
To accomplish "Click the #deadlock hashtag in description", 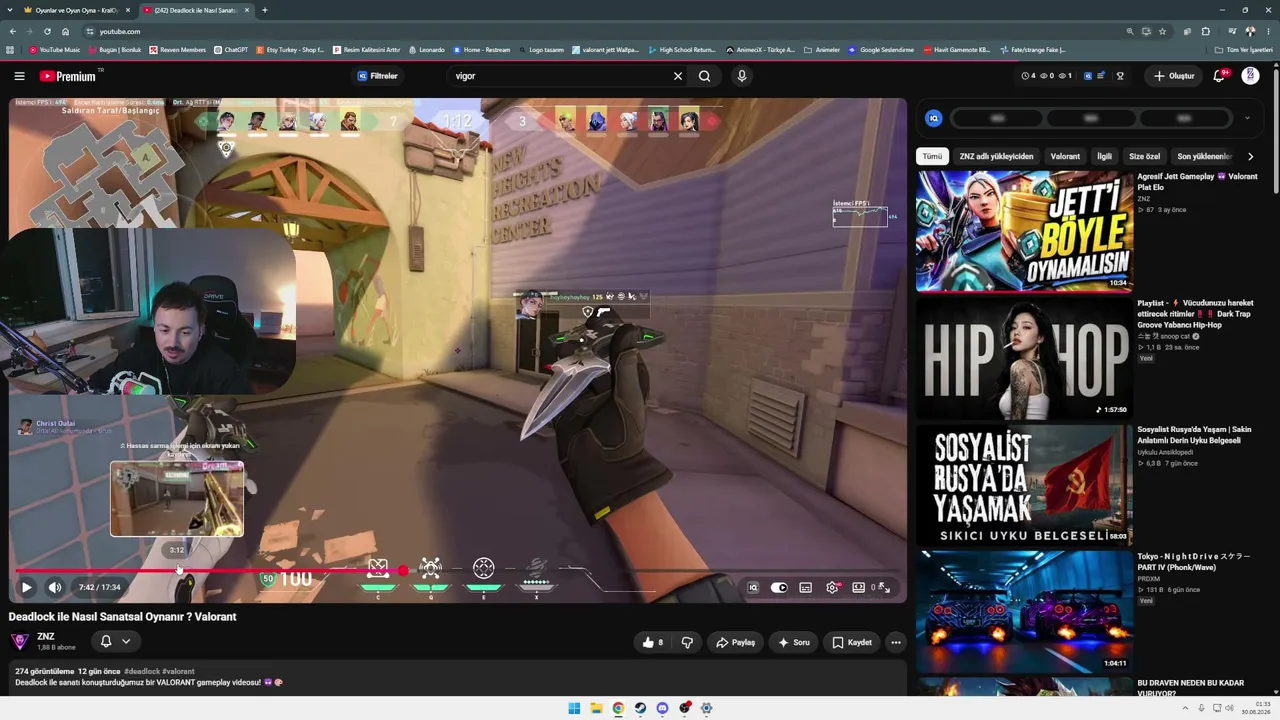I will pos(142,671).
